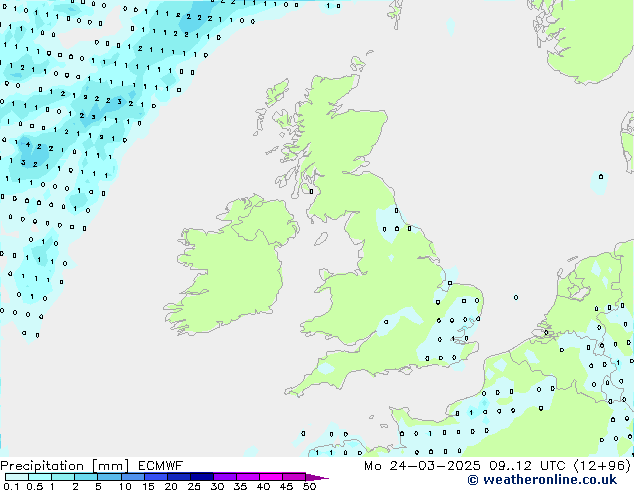
Task: Click the "35" legend scale label
Action: [241, 486]
